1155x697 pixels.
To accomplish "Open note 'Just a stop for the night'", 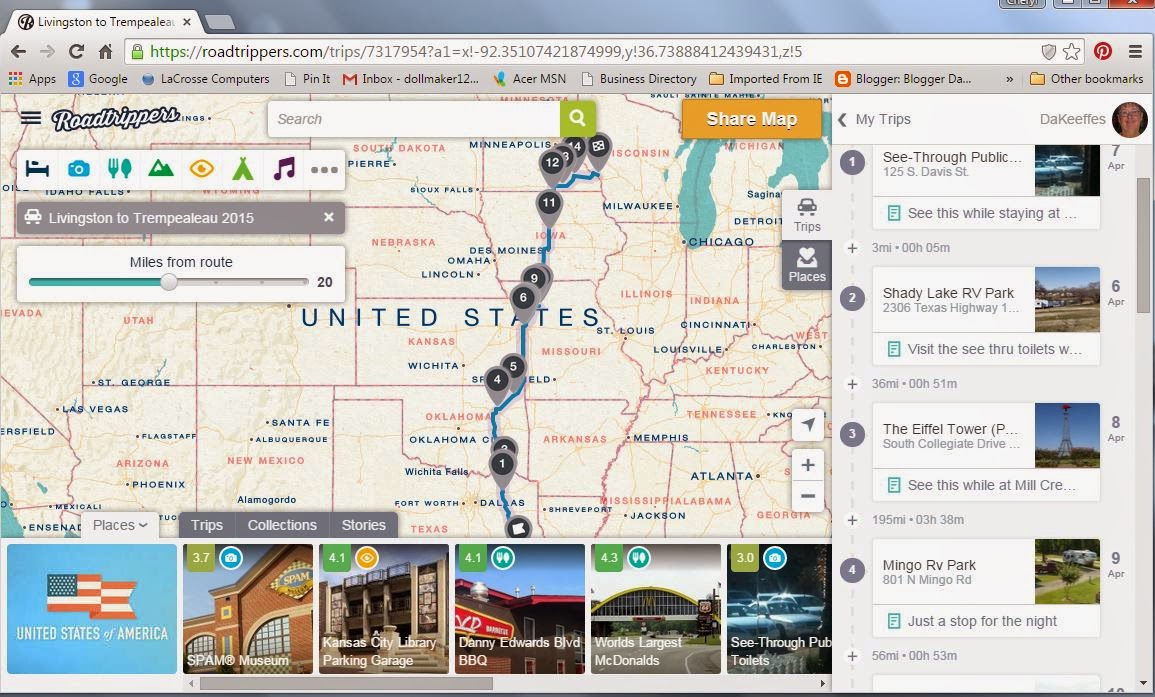I will [986, 621].
